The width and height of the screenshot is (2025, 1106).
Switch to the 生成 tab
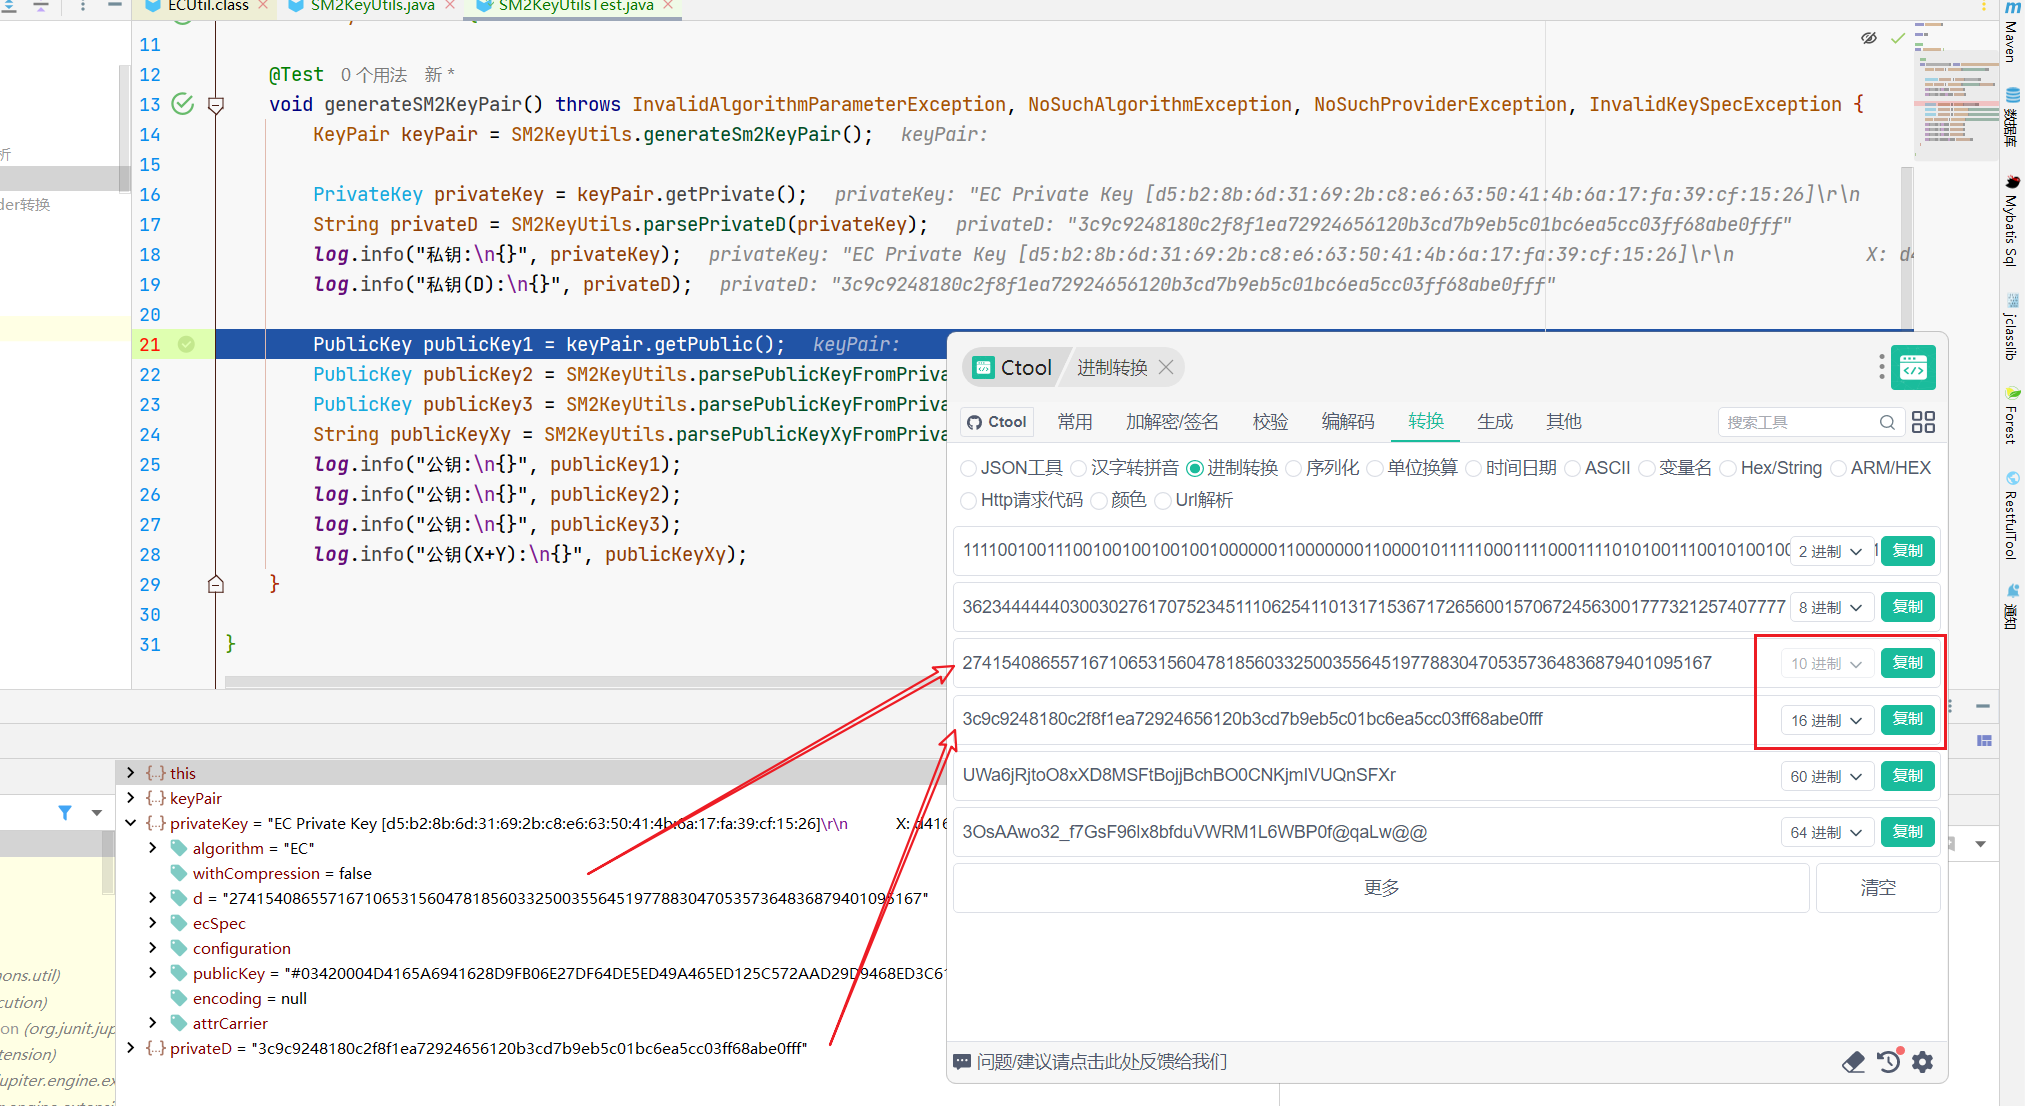pos(1495,422)
